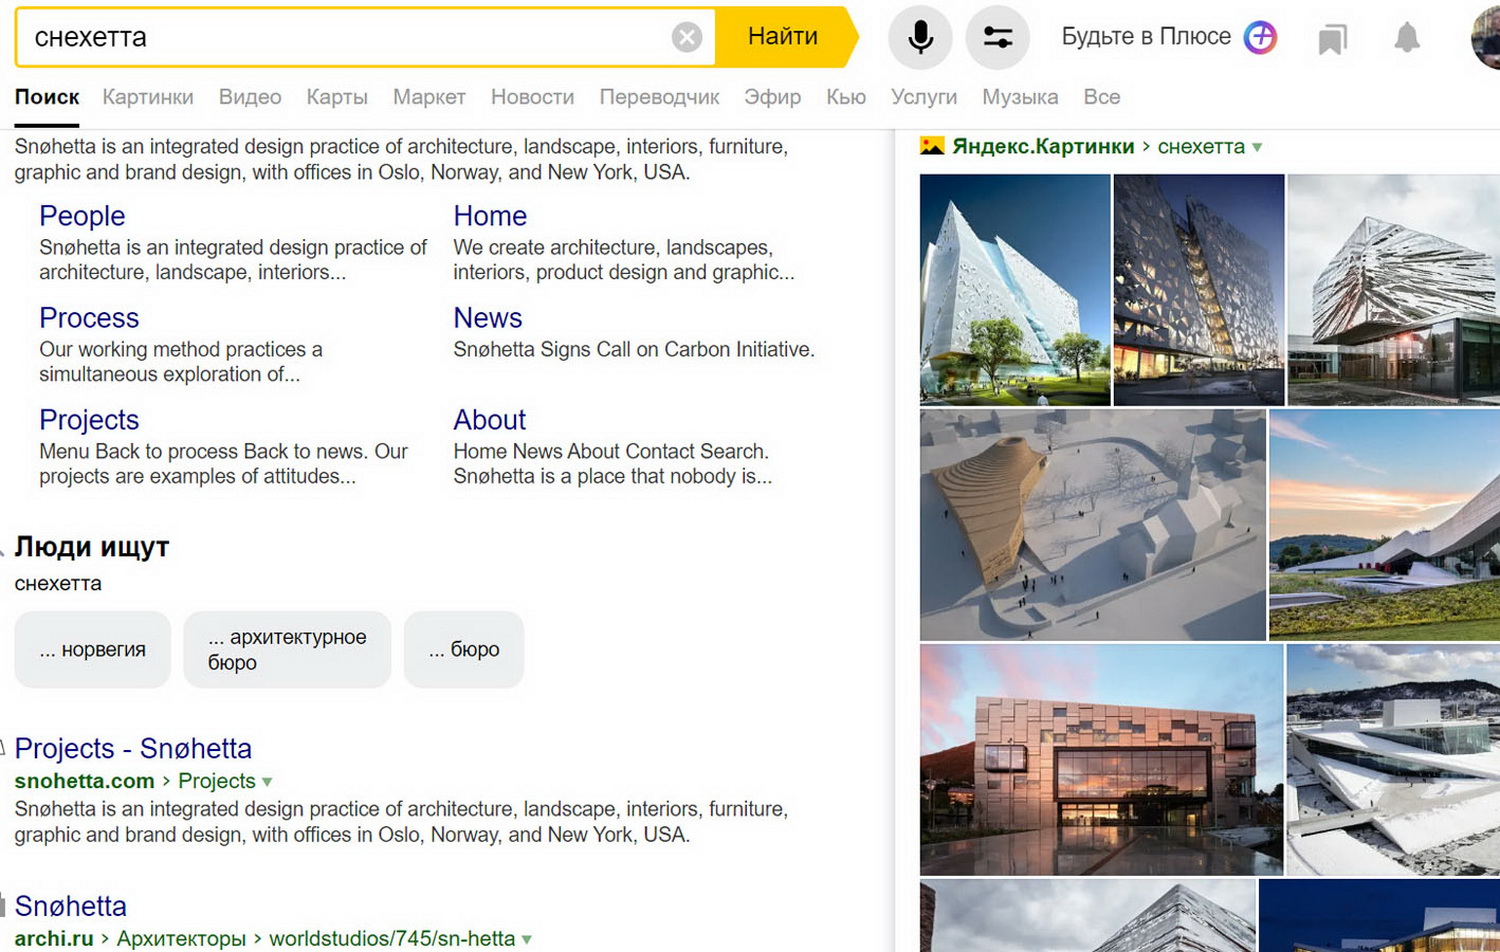Click the archi.ru green URL

click(x=54, y=938)
